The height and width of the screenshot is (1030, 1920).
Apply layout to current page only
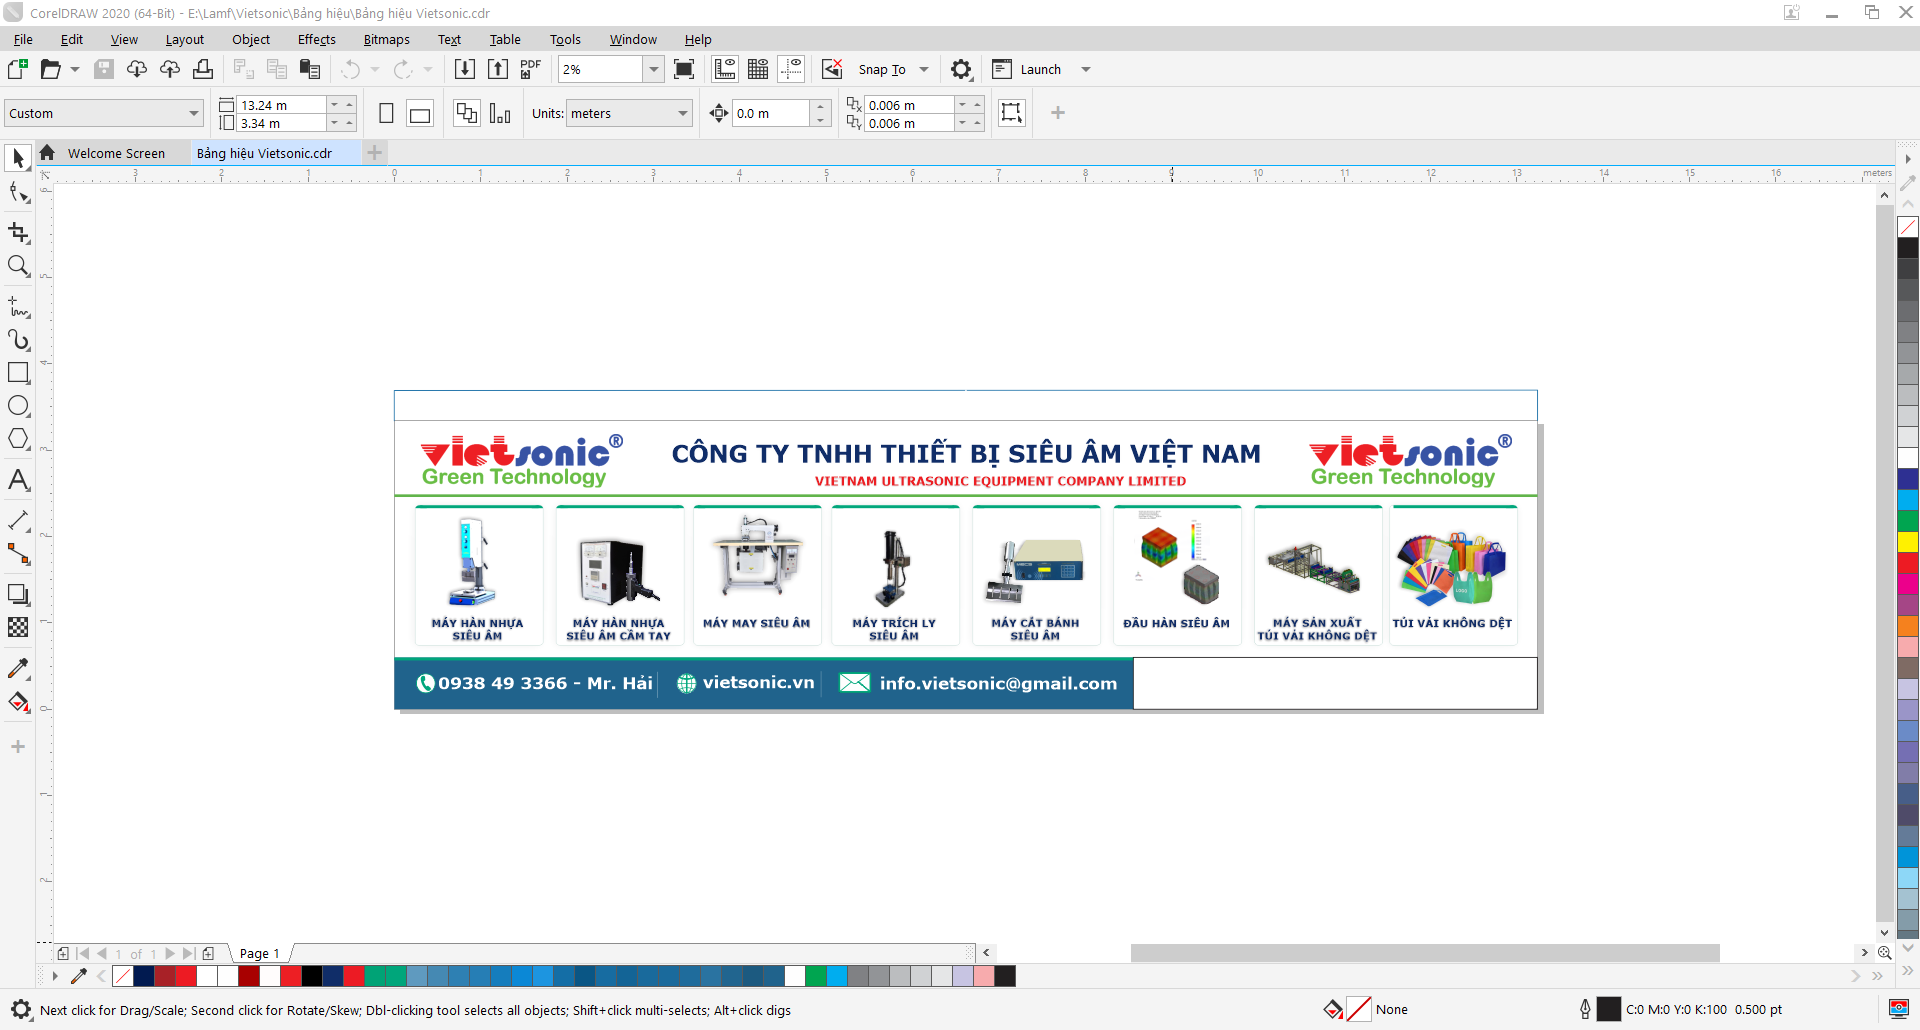pos(500,113)
